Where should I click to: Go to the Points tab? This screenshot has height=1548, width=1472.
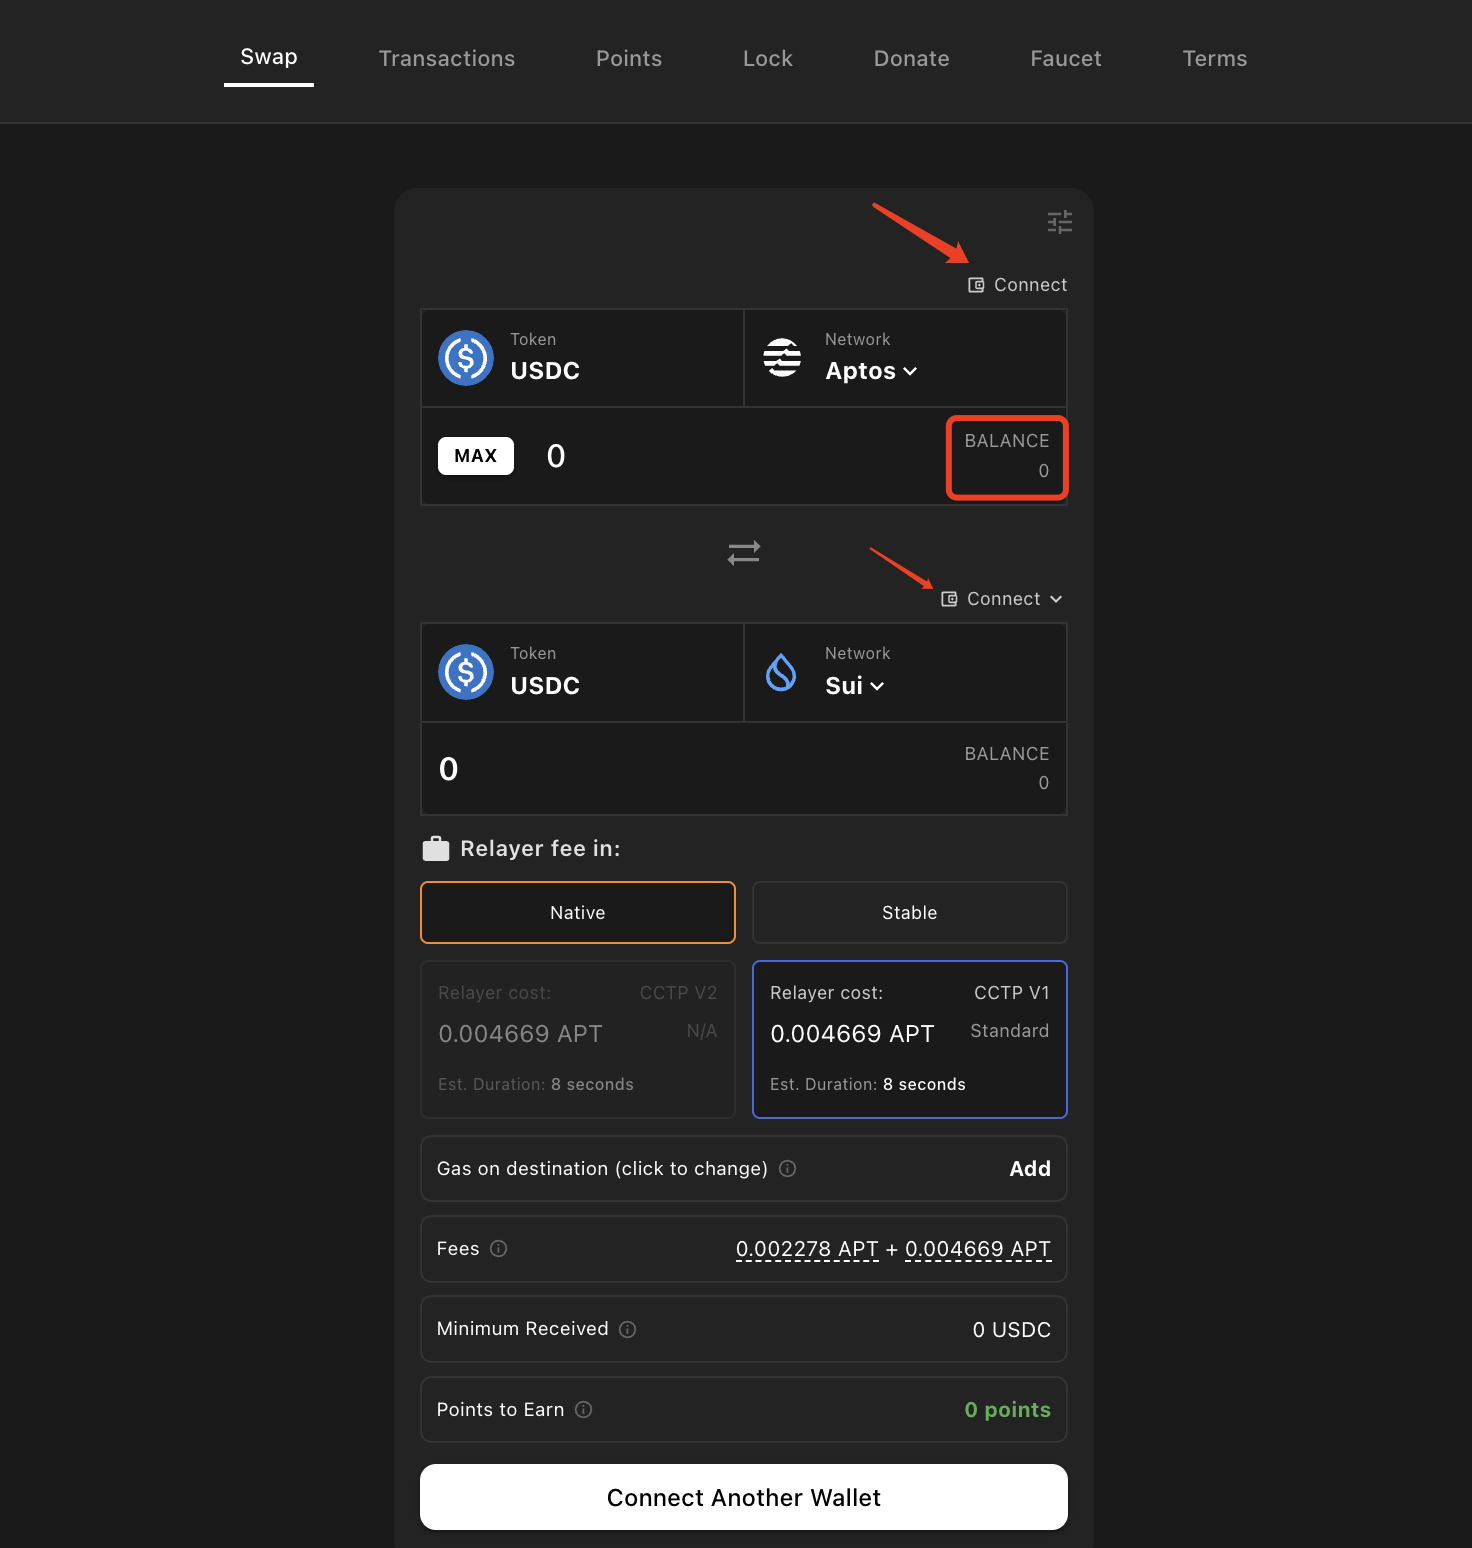(629, 58)
